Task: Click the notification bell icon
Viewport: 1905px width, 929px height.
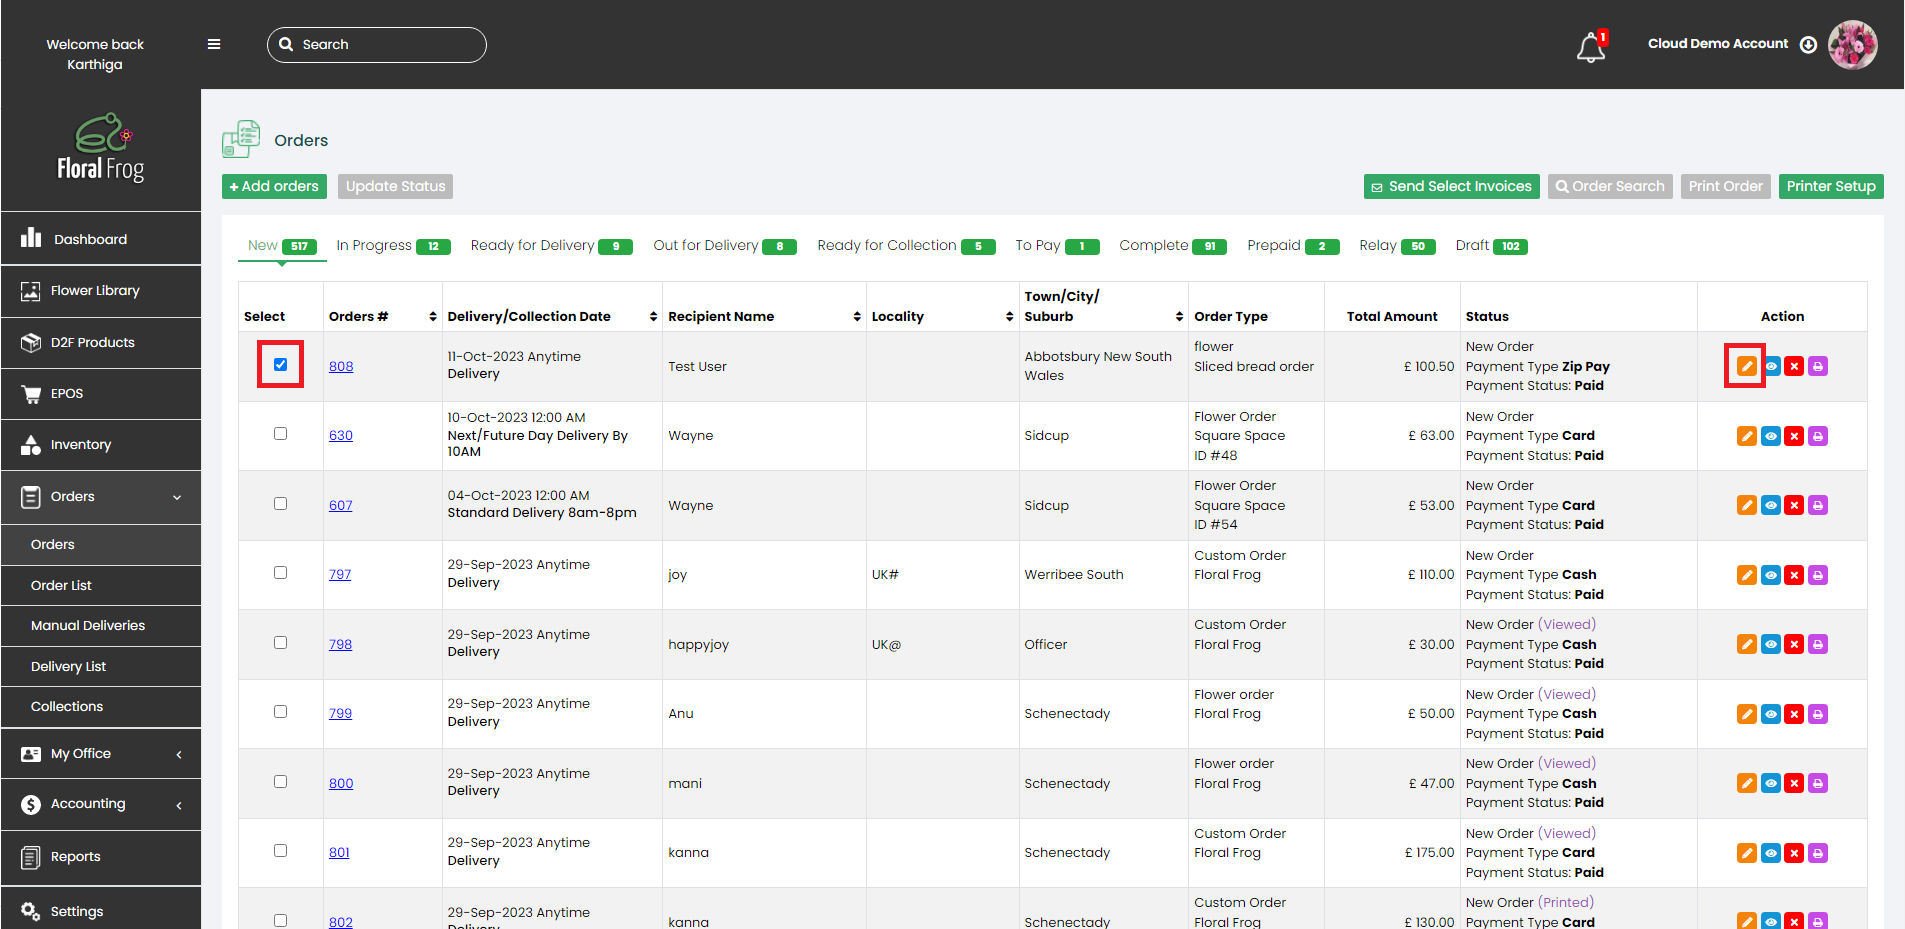Action: click(1590, 47)
